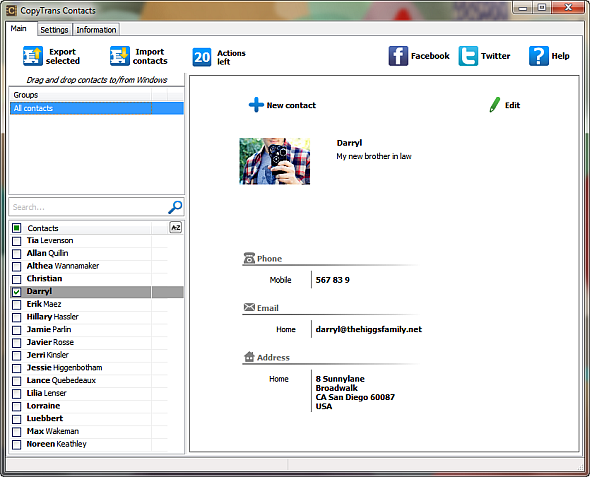Screen dimensions: 590x477
Task: Click the email envelope section icon
Action: (249, 307)
